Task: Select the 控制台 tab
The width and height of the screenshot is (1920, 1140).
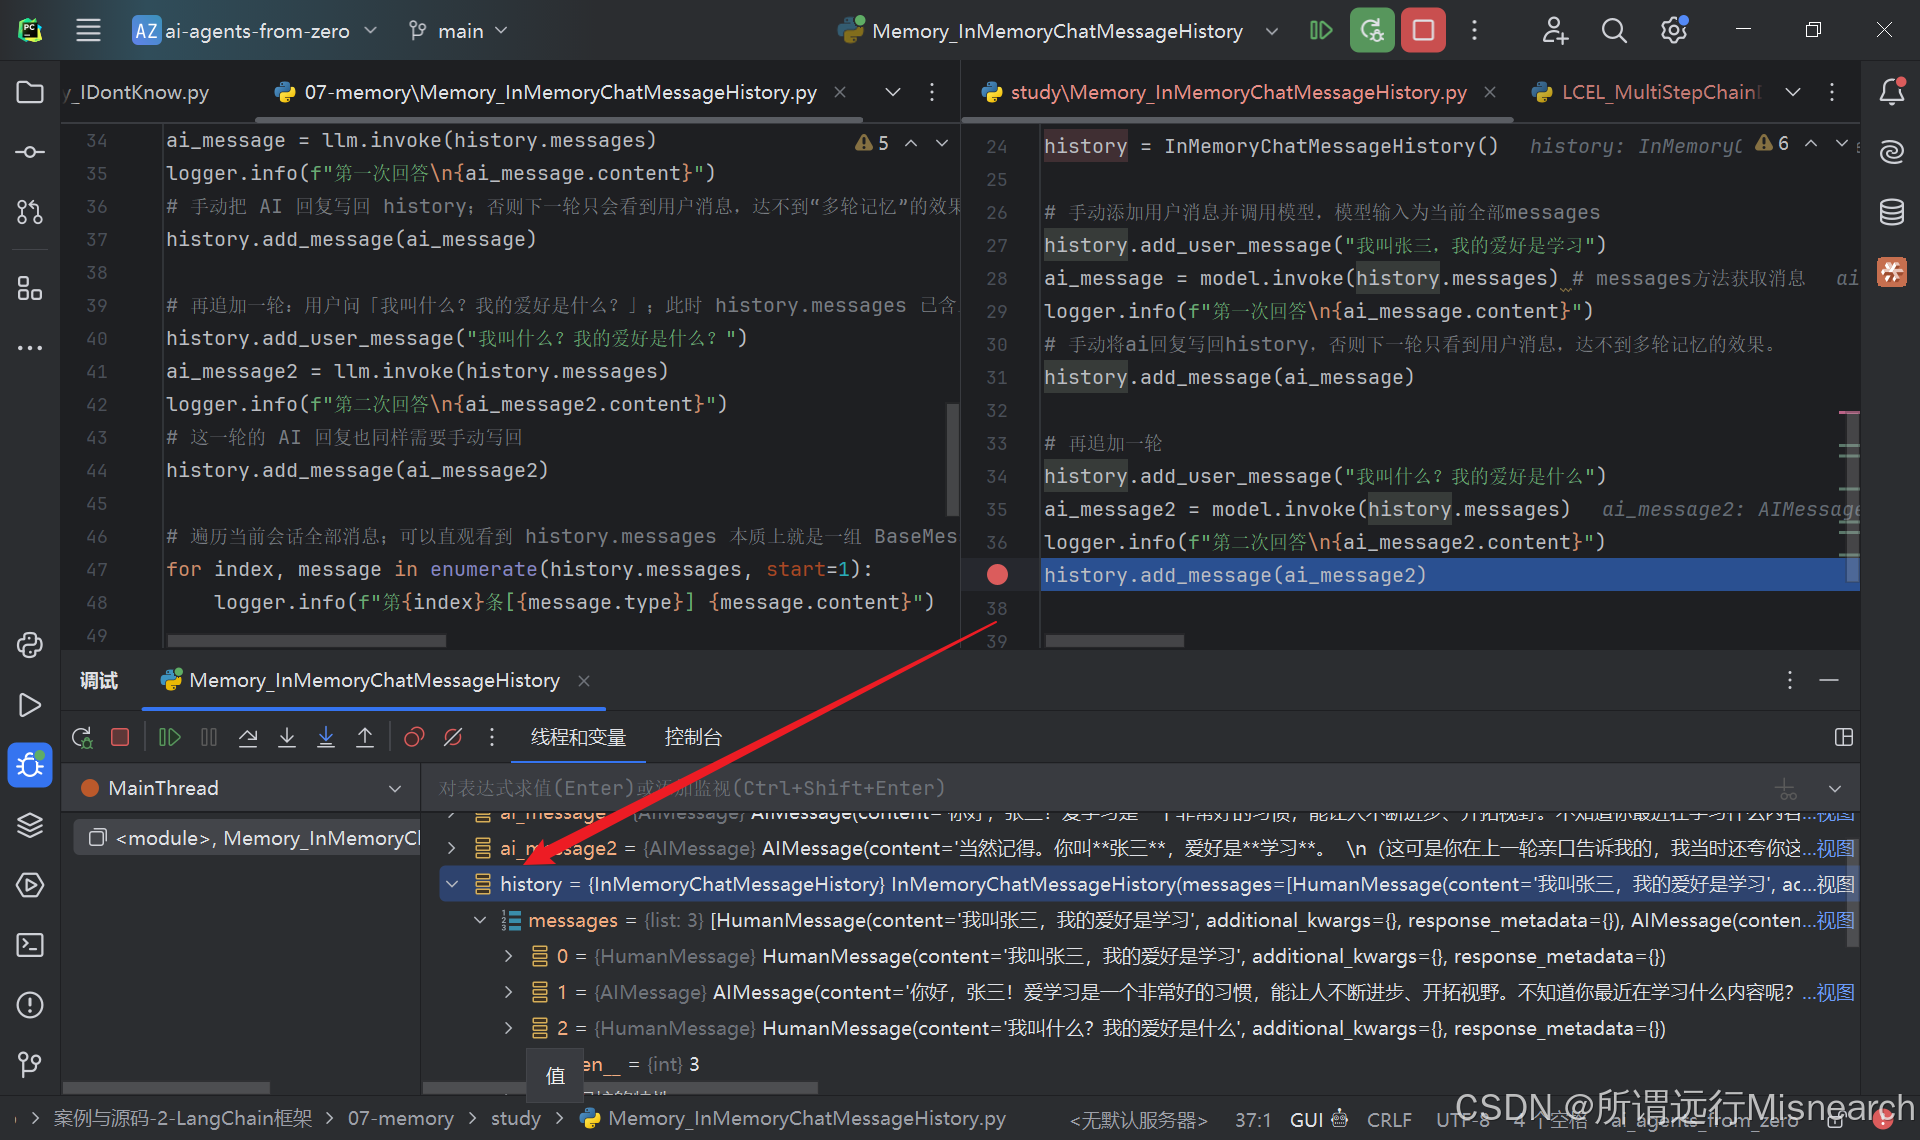Action: [693, 737]
